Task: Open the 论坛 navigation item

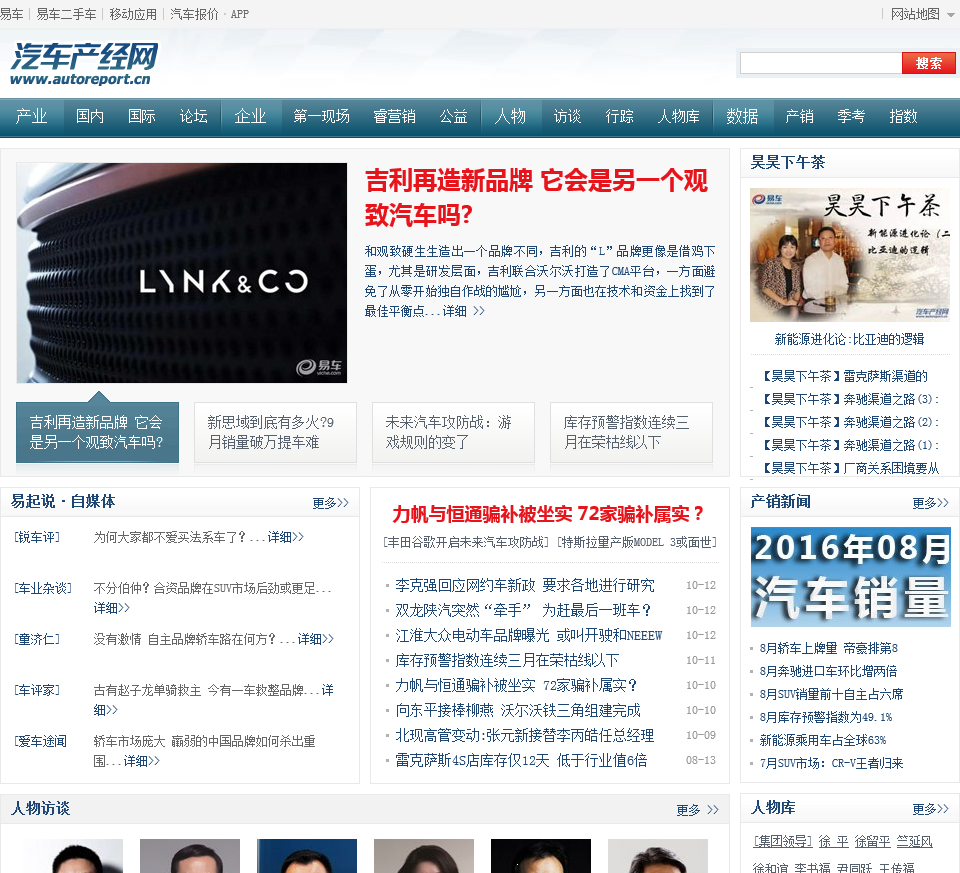Action: (193, 116)
